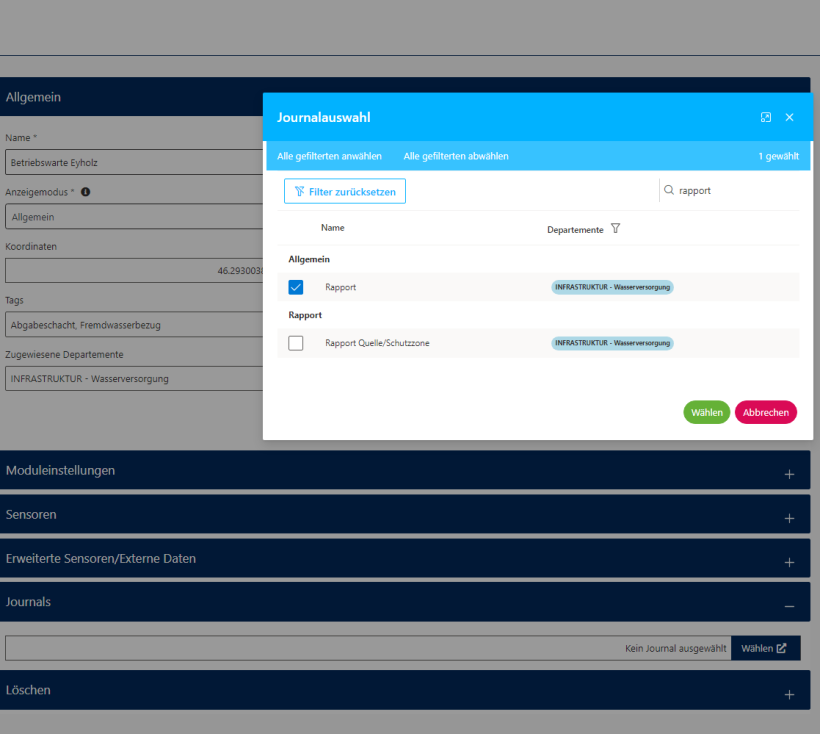The height and width of the screenshot is (734, 820).
Task: Select Alle gefilterten abwählen
Action: [x=456, y=156]
